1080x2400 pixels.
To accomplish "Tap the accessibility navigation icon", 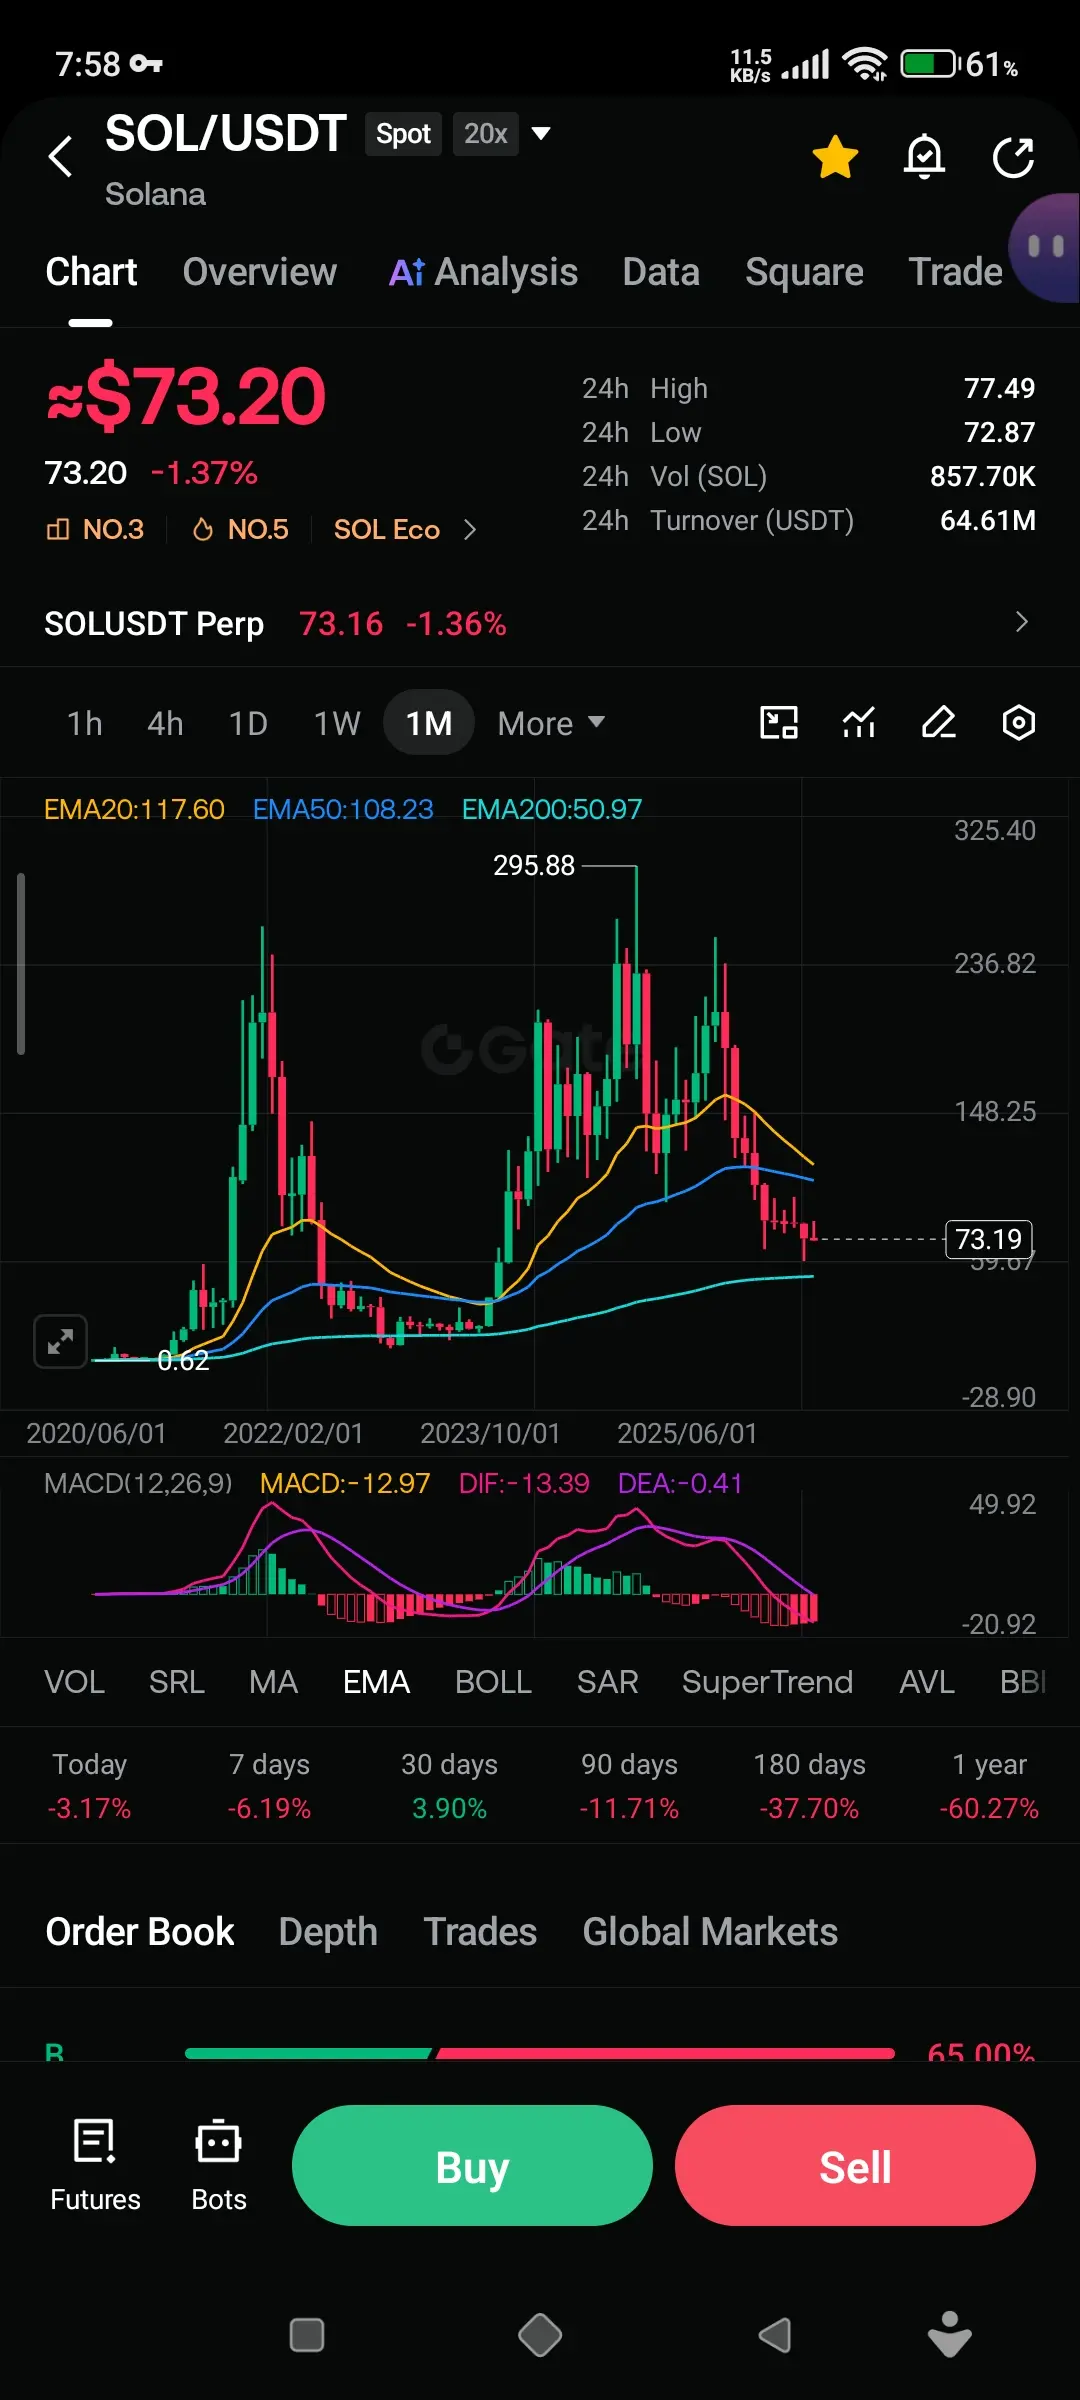I will (x=950, y=2334).
